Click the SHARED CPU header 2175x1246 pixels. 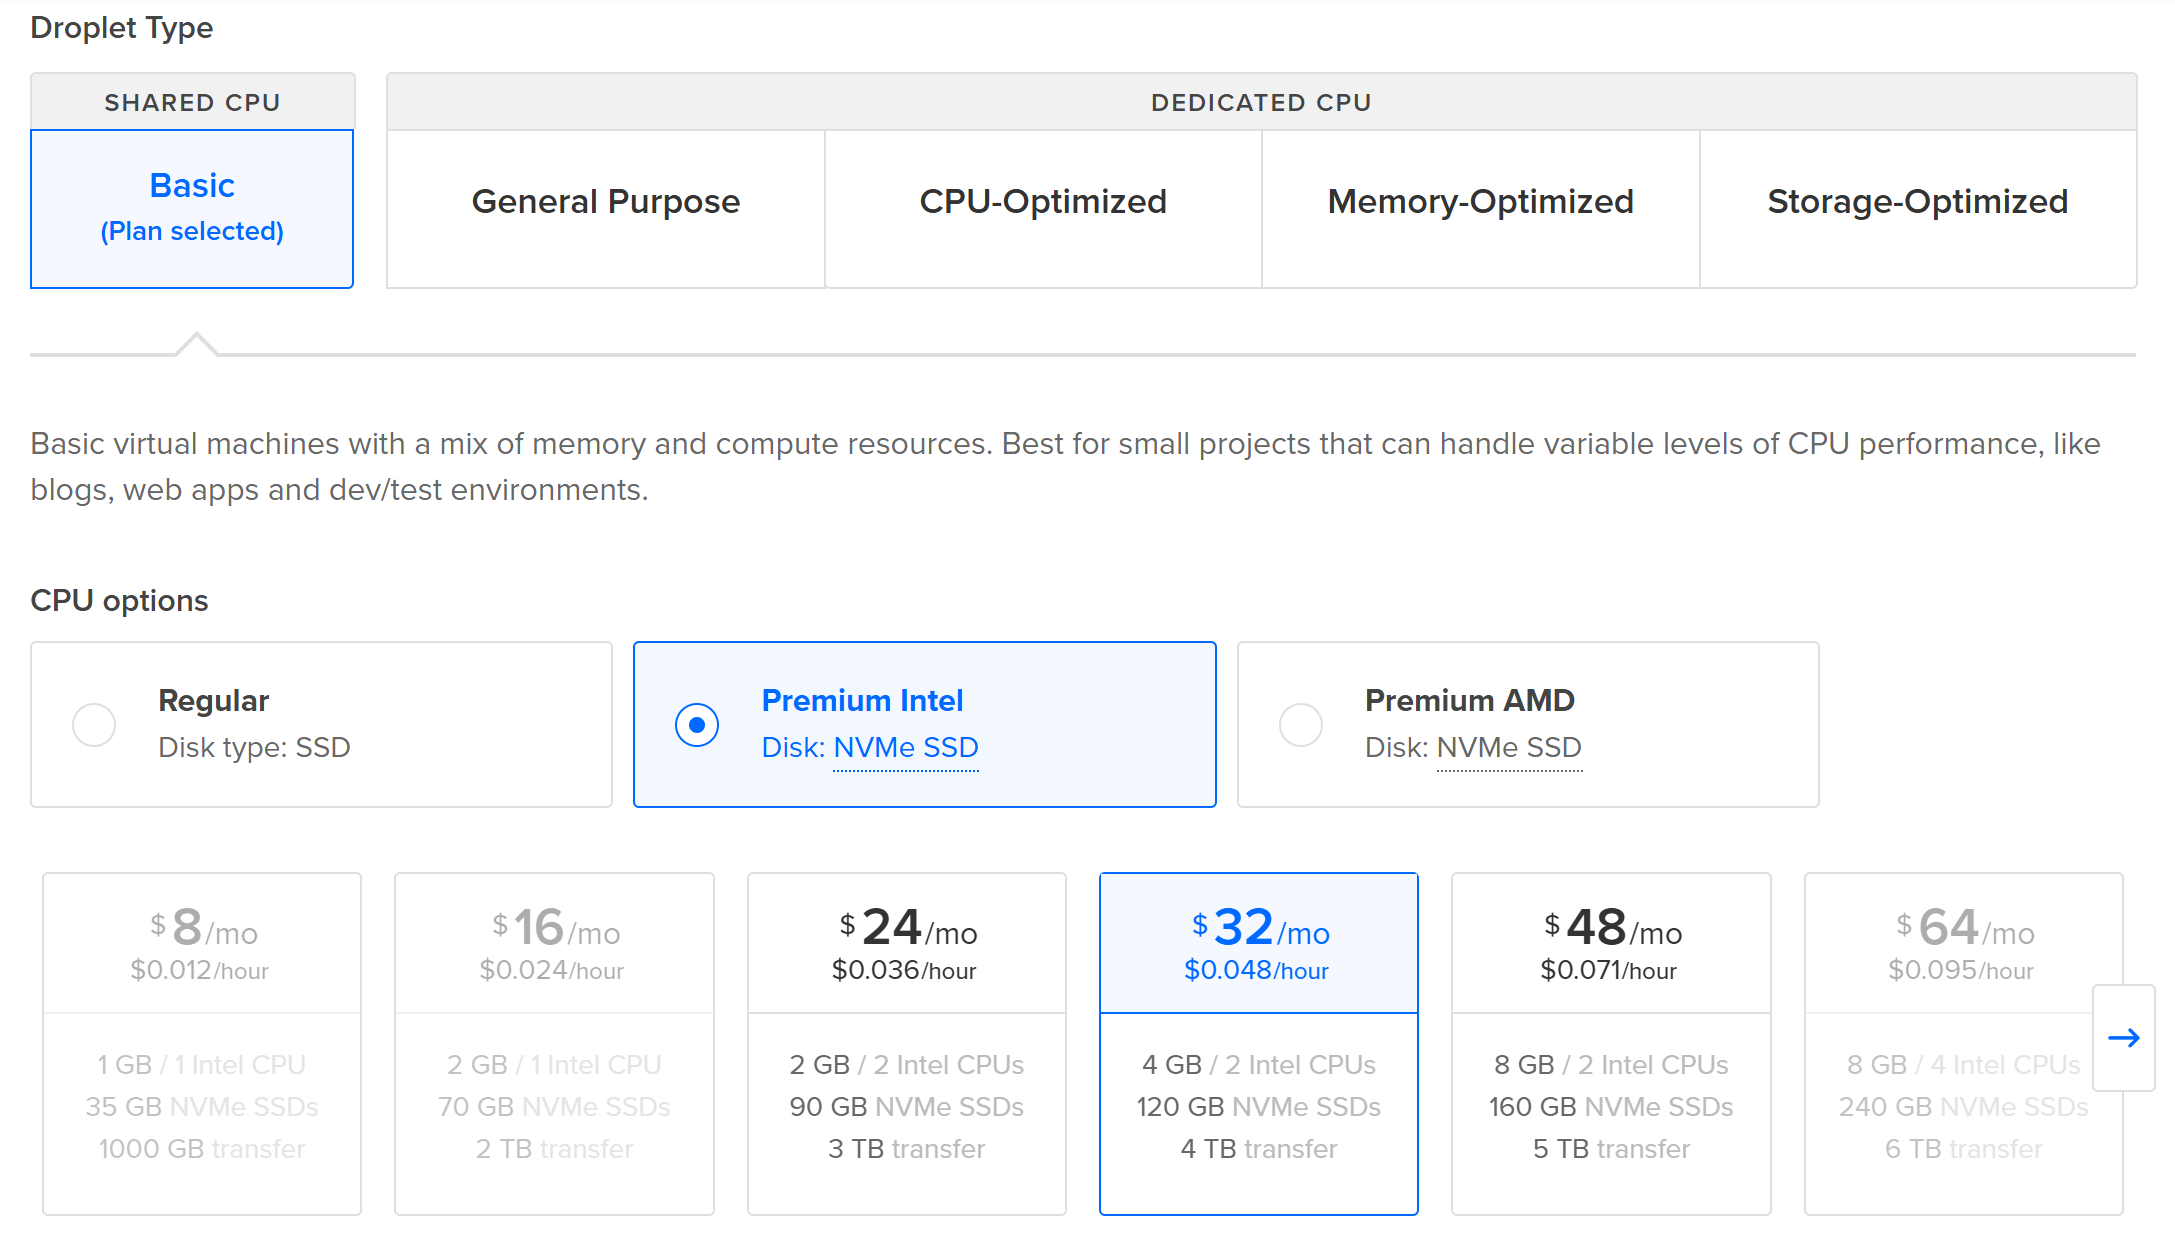click(192, 102)
